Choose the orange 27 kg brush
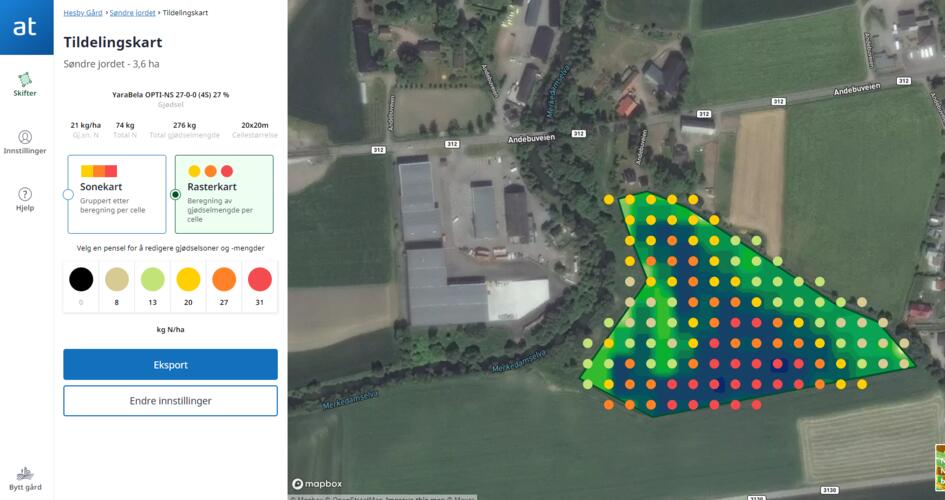945x500 pixels. (224, 279)
